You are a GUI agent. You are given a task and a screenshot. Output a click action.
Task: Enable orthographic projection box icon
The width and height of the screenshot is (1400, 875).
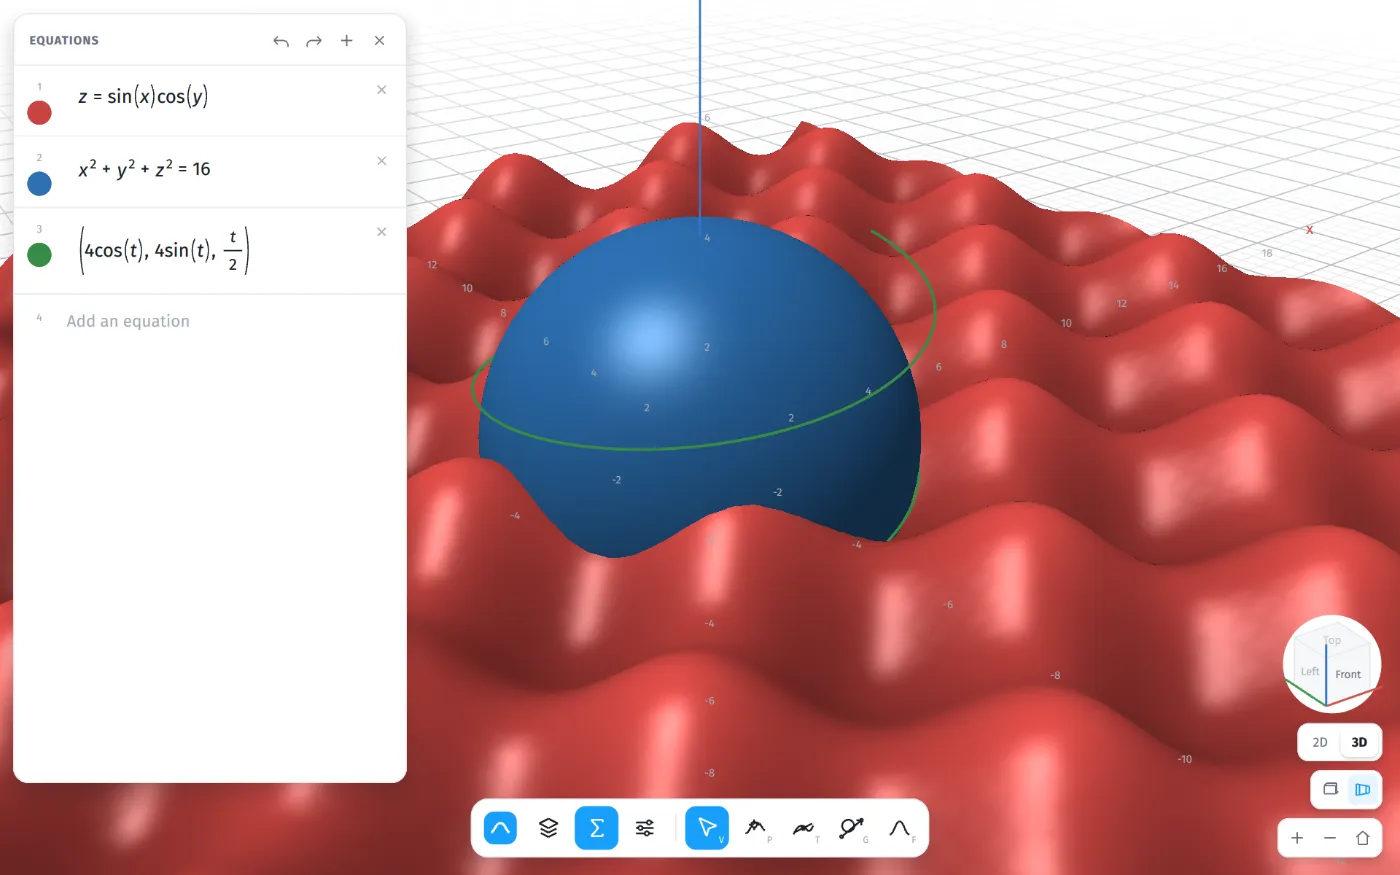click(1330, 789)
